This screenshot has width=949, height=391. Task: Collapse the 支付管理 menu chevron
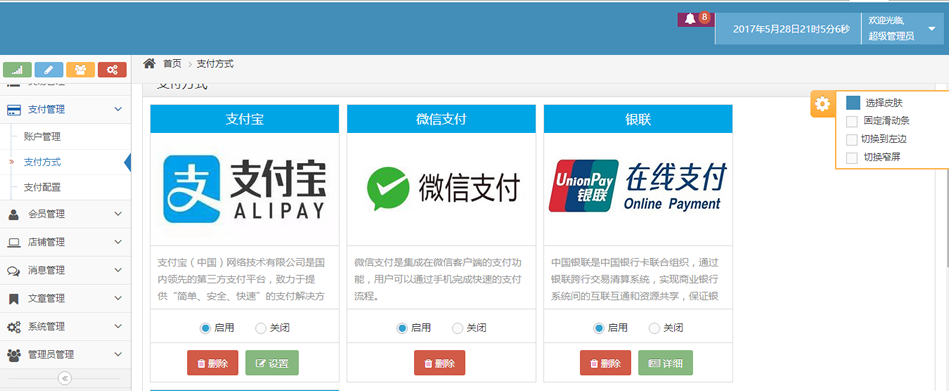(x=118, y=110)
